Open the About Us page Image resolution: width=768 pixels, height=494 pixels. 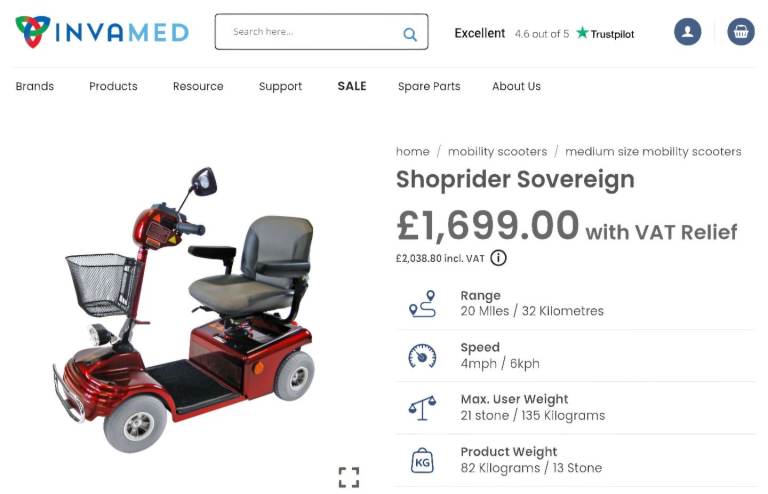[516, 86]
